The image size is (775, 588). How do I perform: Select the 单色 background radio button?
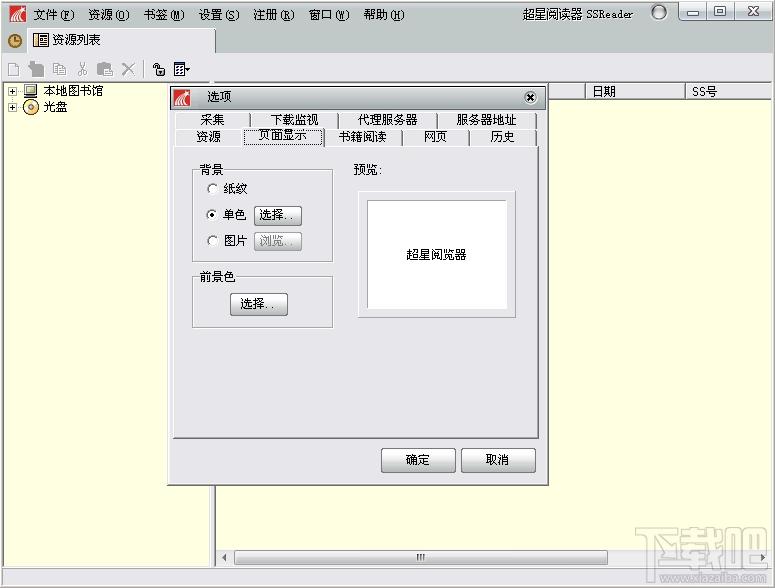click(212, 214)
